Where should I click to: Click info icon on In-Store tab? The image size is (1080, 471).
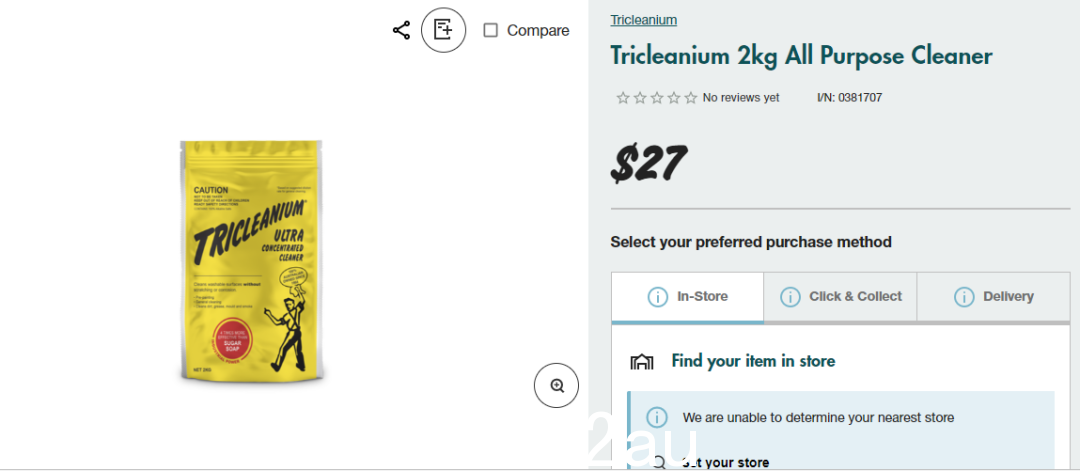(658, 297)
